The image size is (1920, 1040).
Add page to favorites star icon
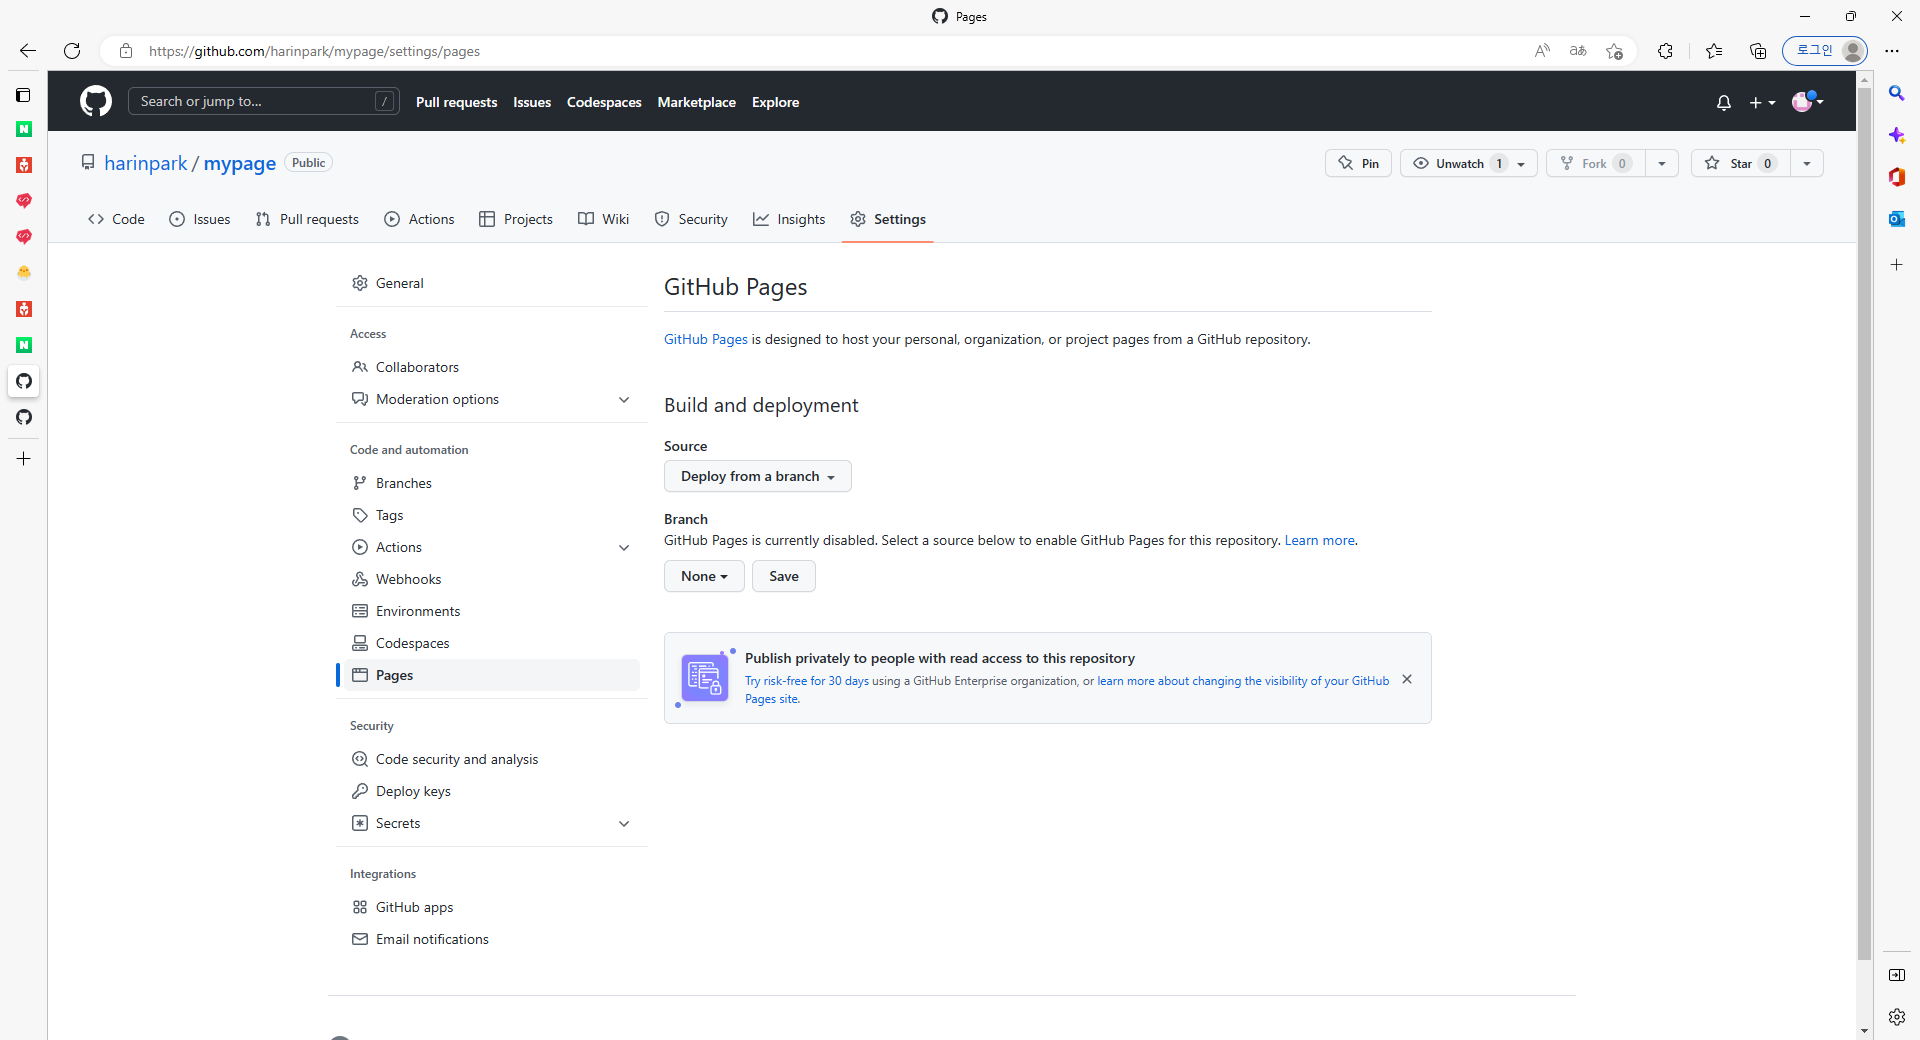coord(1614,51)
